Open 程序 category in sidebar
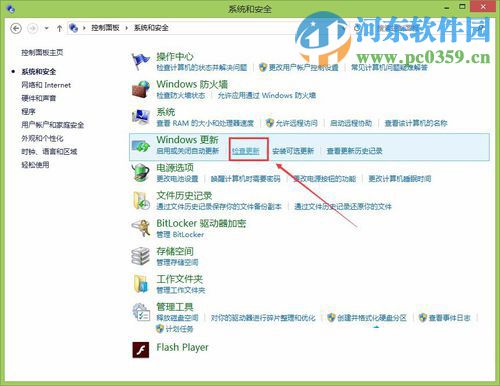This screenshot has height=386, width=500. (28, 112)
